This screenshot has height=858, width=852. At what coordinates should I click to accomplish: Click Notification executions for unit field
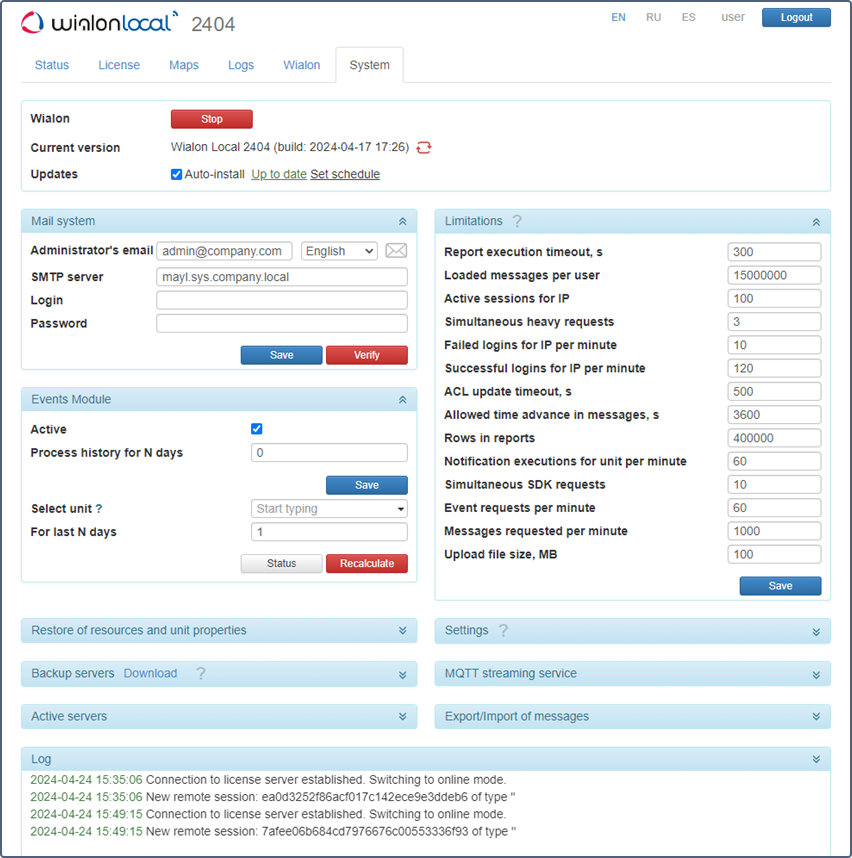tap(774, 461)
